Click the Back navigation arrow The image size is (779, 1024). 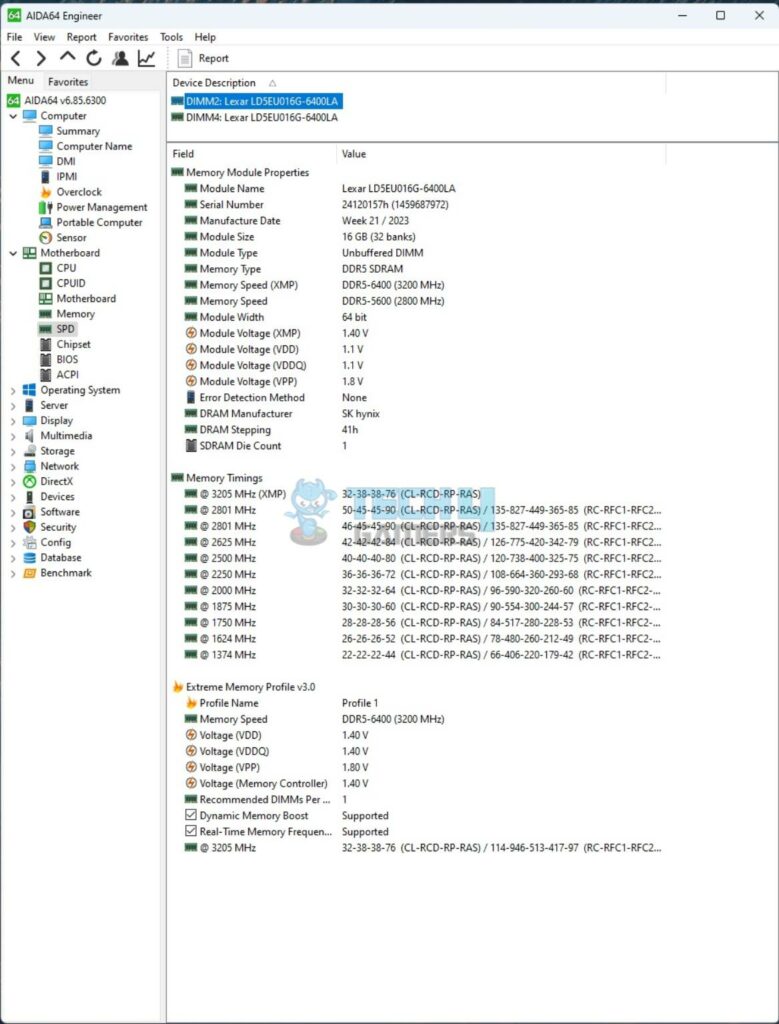click(x=16, y=59)
